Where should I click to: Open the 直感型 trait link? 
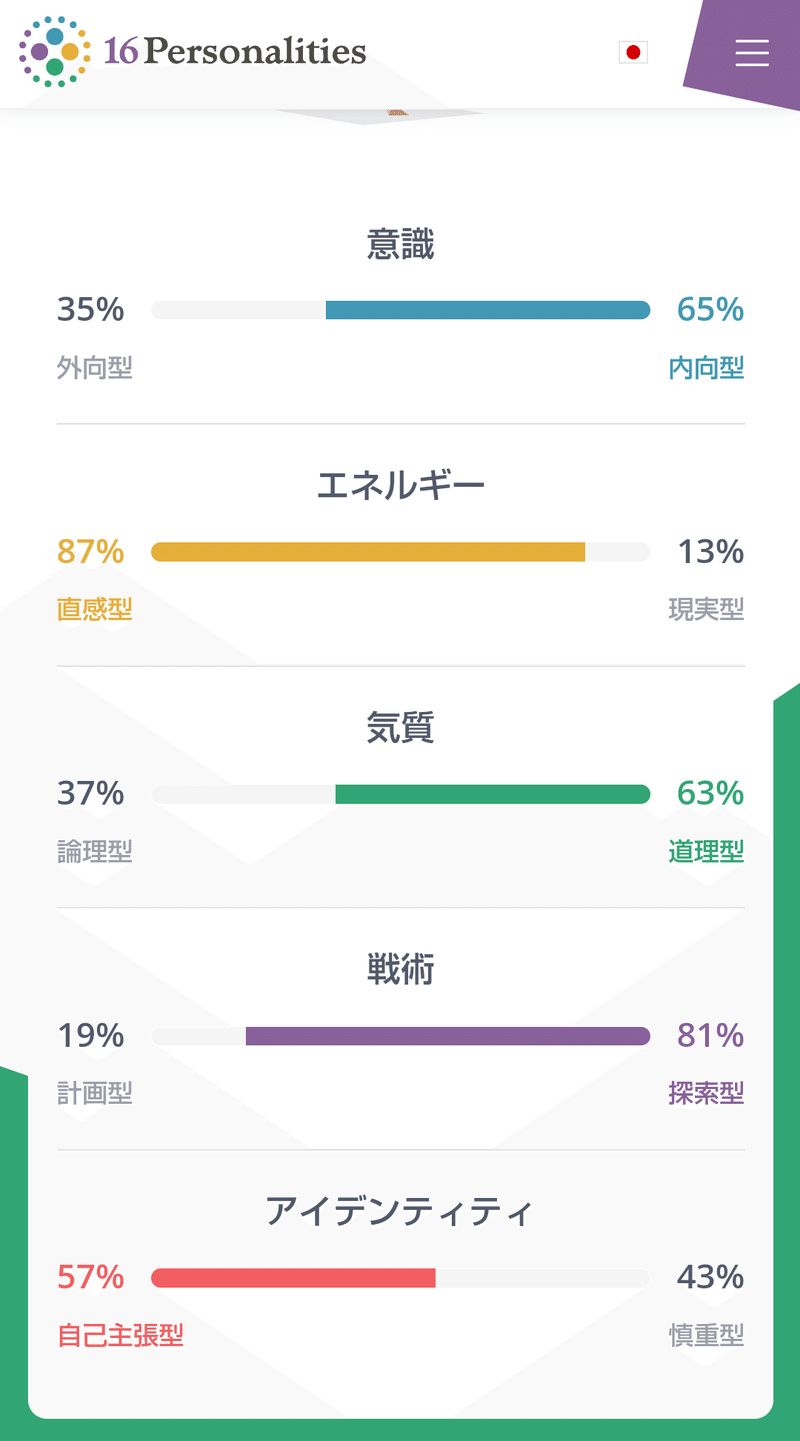[94, 609]
